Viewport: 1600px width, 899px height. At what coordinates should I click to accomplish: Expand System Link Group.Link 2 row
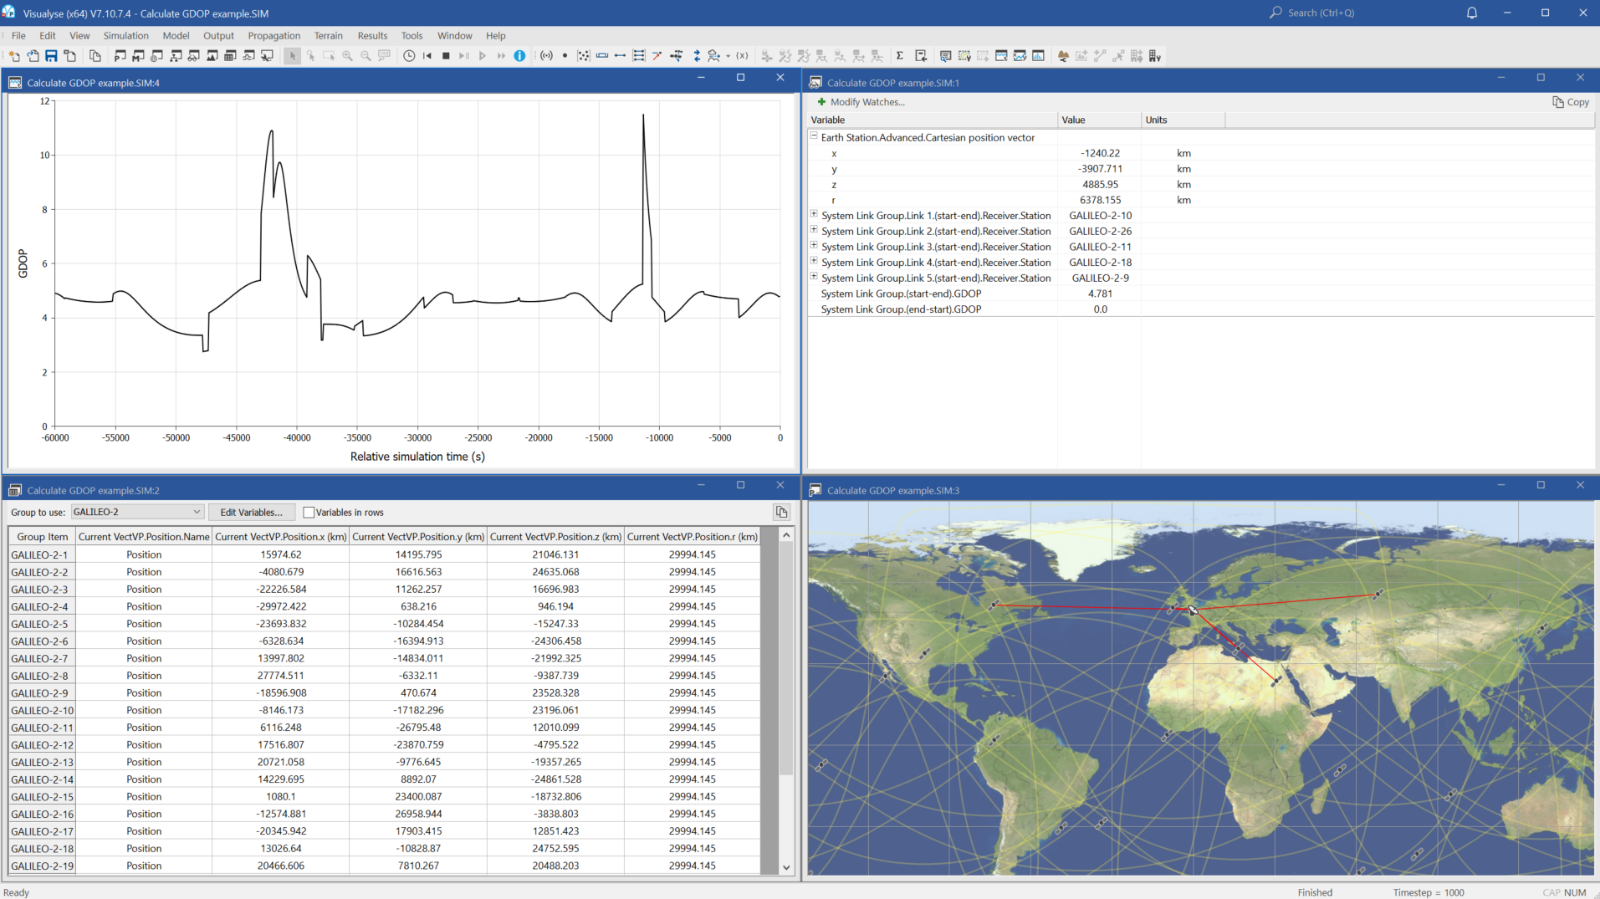pyautogui.click(x=814, y=230)
